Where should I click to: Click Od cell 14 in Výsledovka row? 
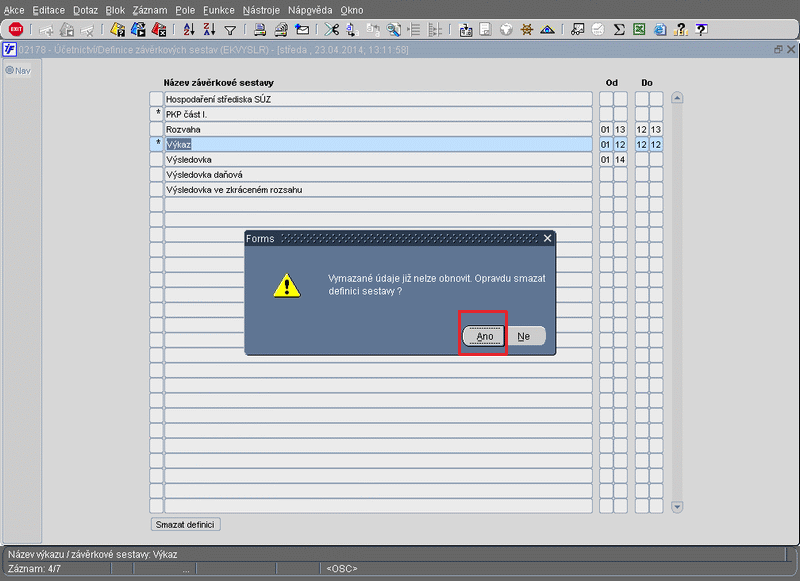(620, 160)
